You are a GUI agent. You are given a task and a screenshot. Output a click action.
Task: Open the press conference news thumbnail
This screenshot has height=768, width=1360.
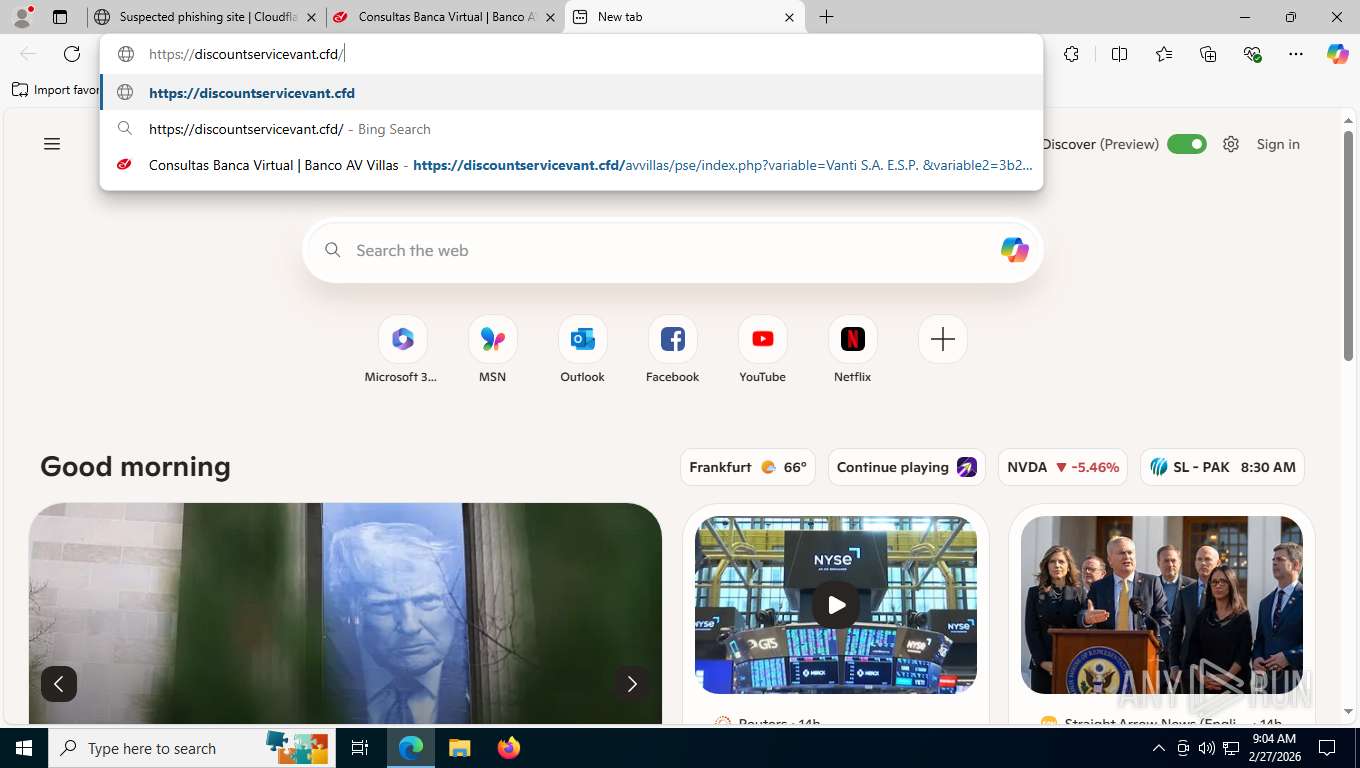1162,605
